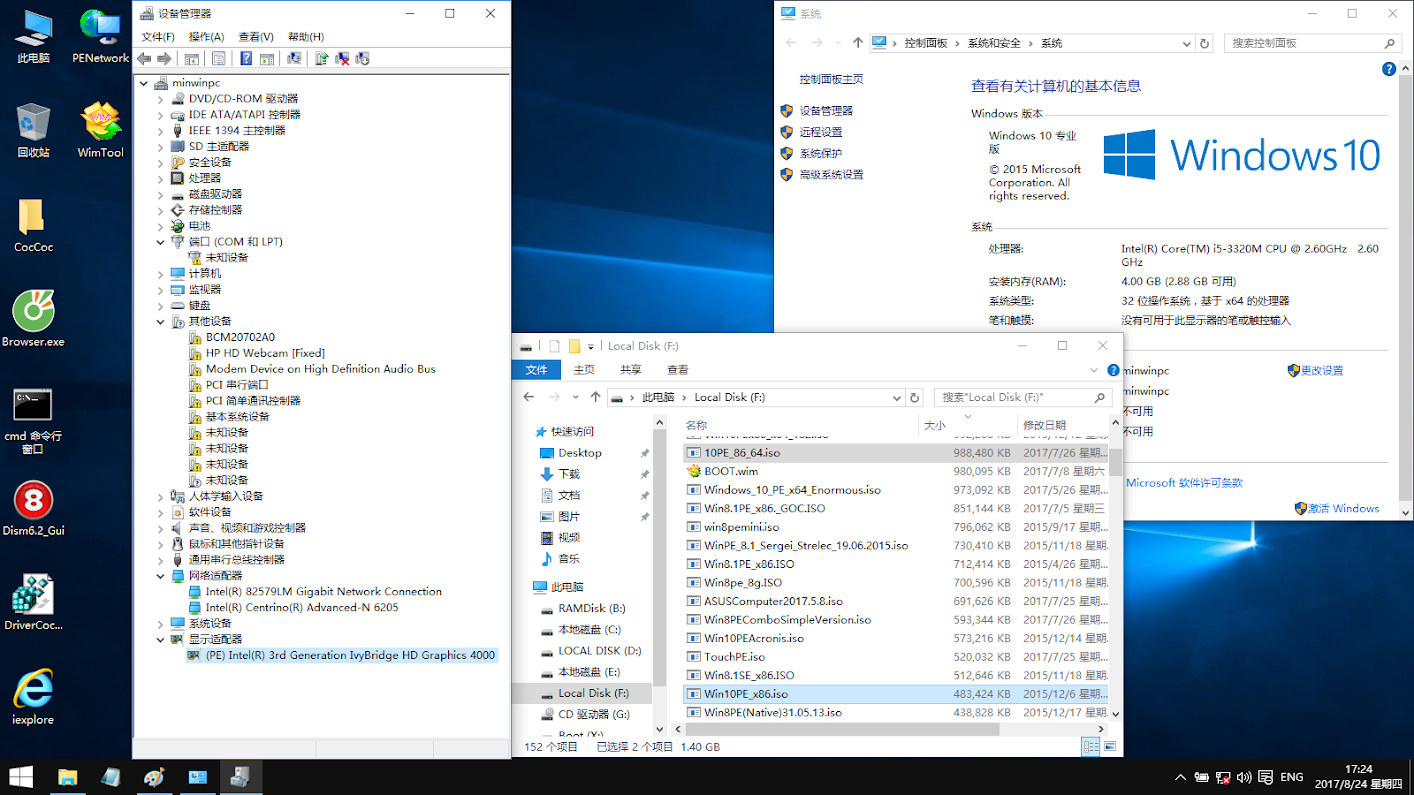The height and width of the screenshot is (795, 1414).
Task: Click the toolbar icon with the down arrow in Device Manager
Action: pos(363,59)
